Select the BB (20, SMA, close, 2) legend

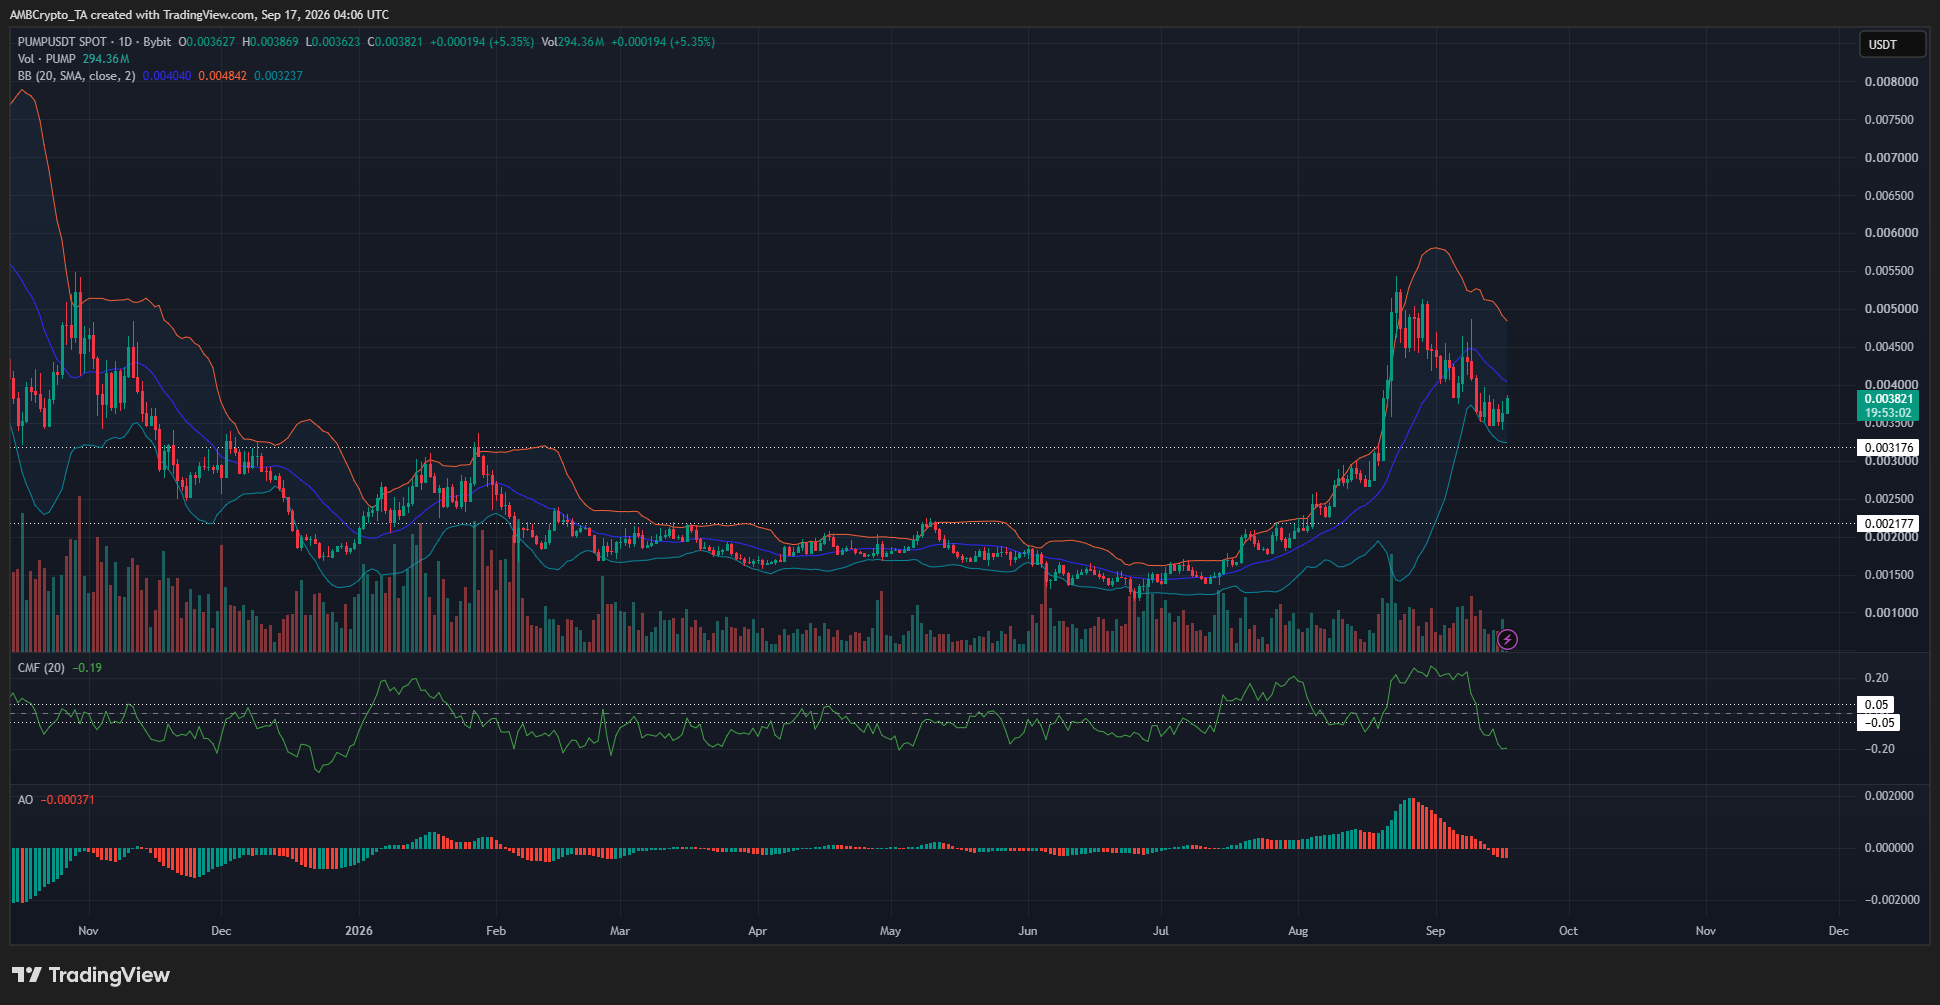point(76,76)
